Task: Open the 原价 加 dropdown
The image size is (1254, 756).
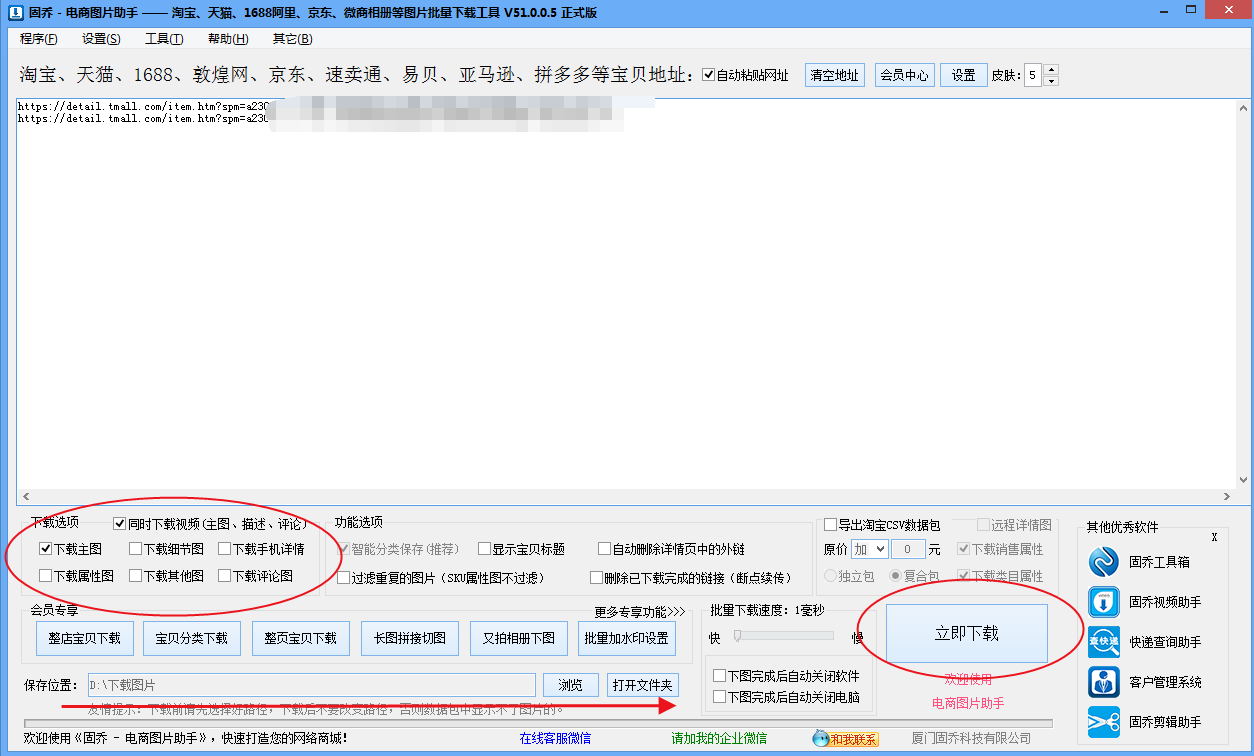Action: 868,549
